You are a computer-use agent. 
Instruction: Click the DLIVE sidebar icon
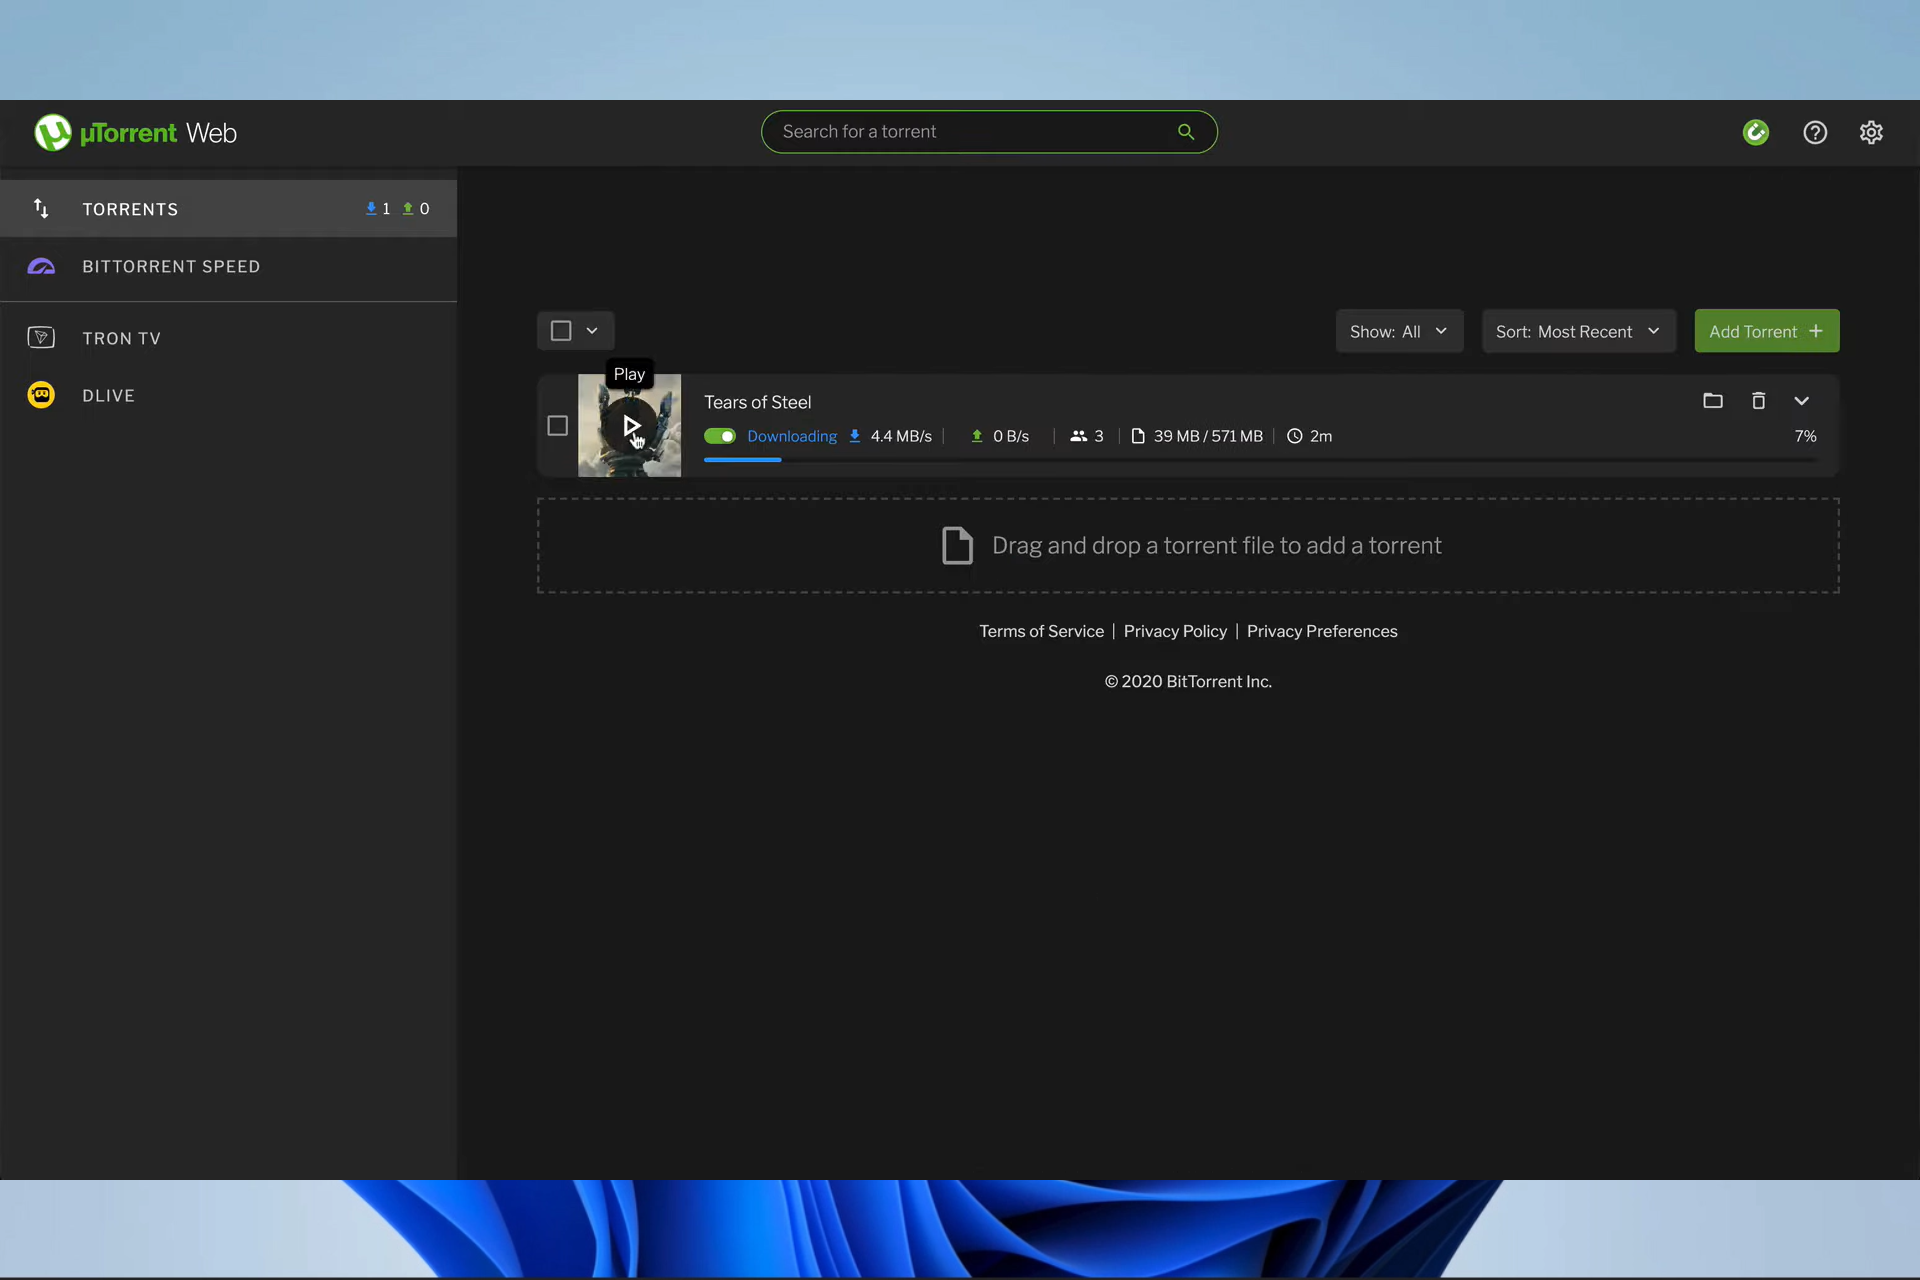[x=40, y=396]
